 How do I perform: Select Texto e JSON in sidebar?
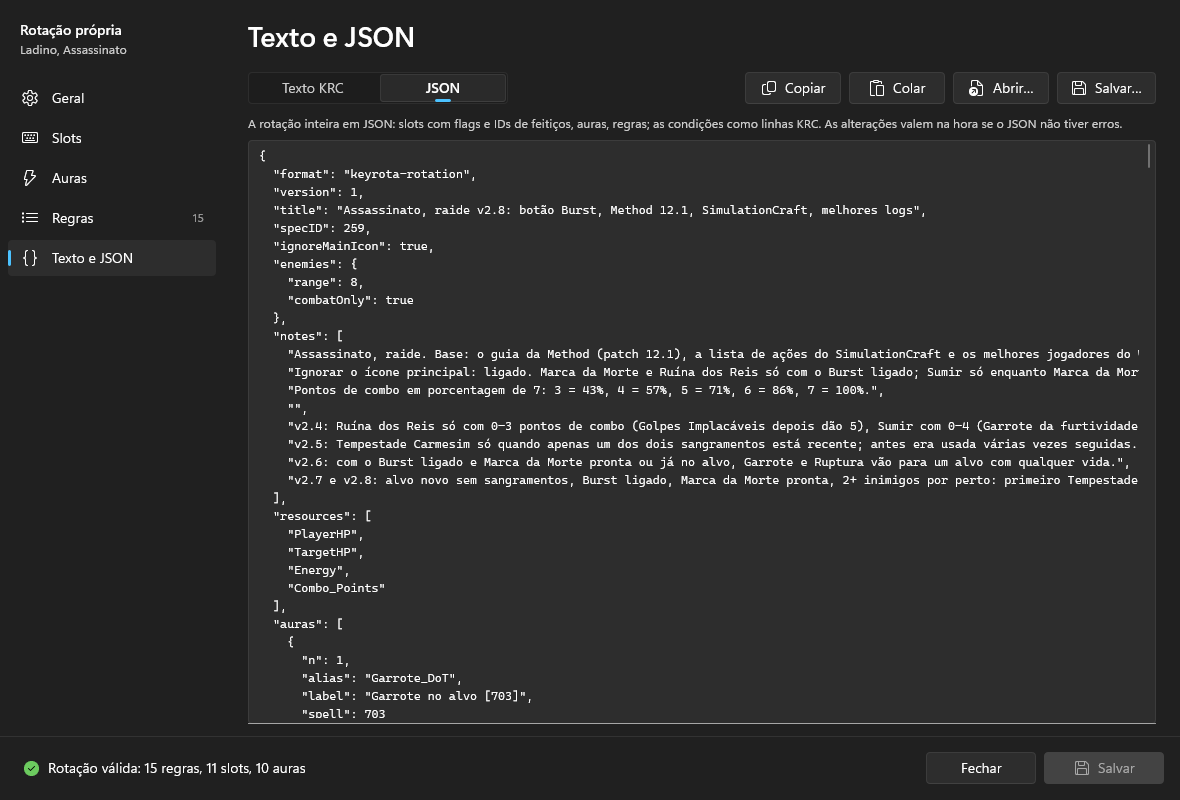pos(111,257)
